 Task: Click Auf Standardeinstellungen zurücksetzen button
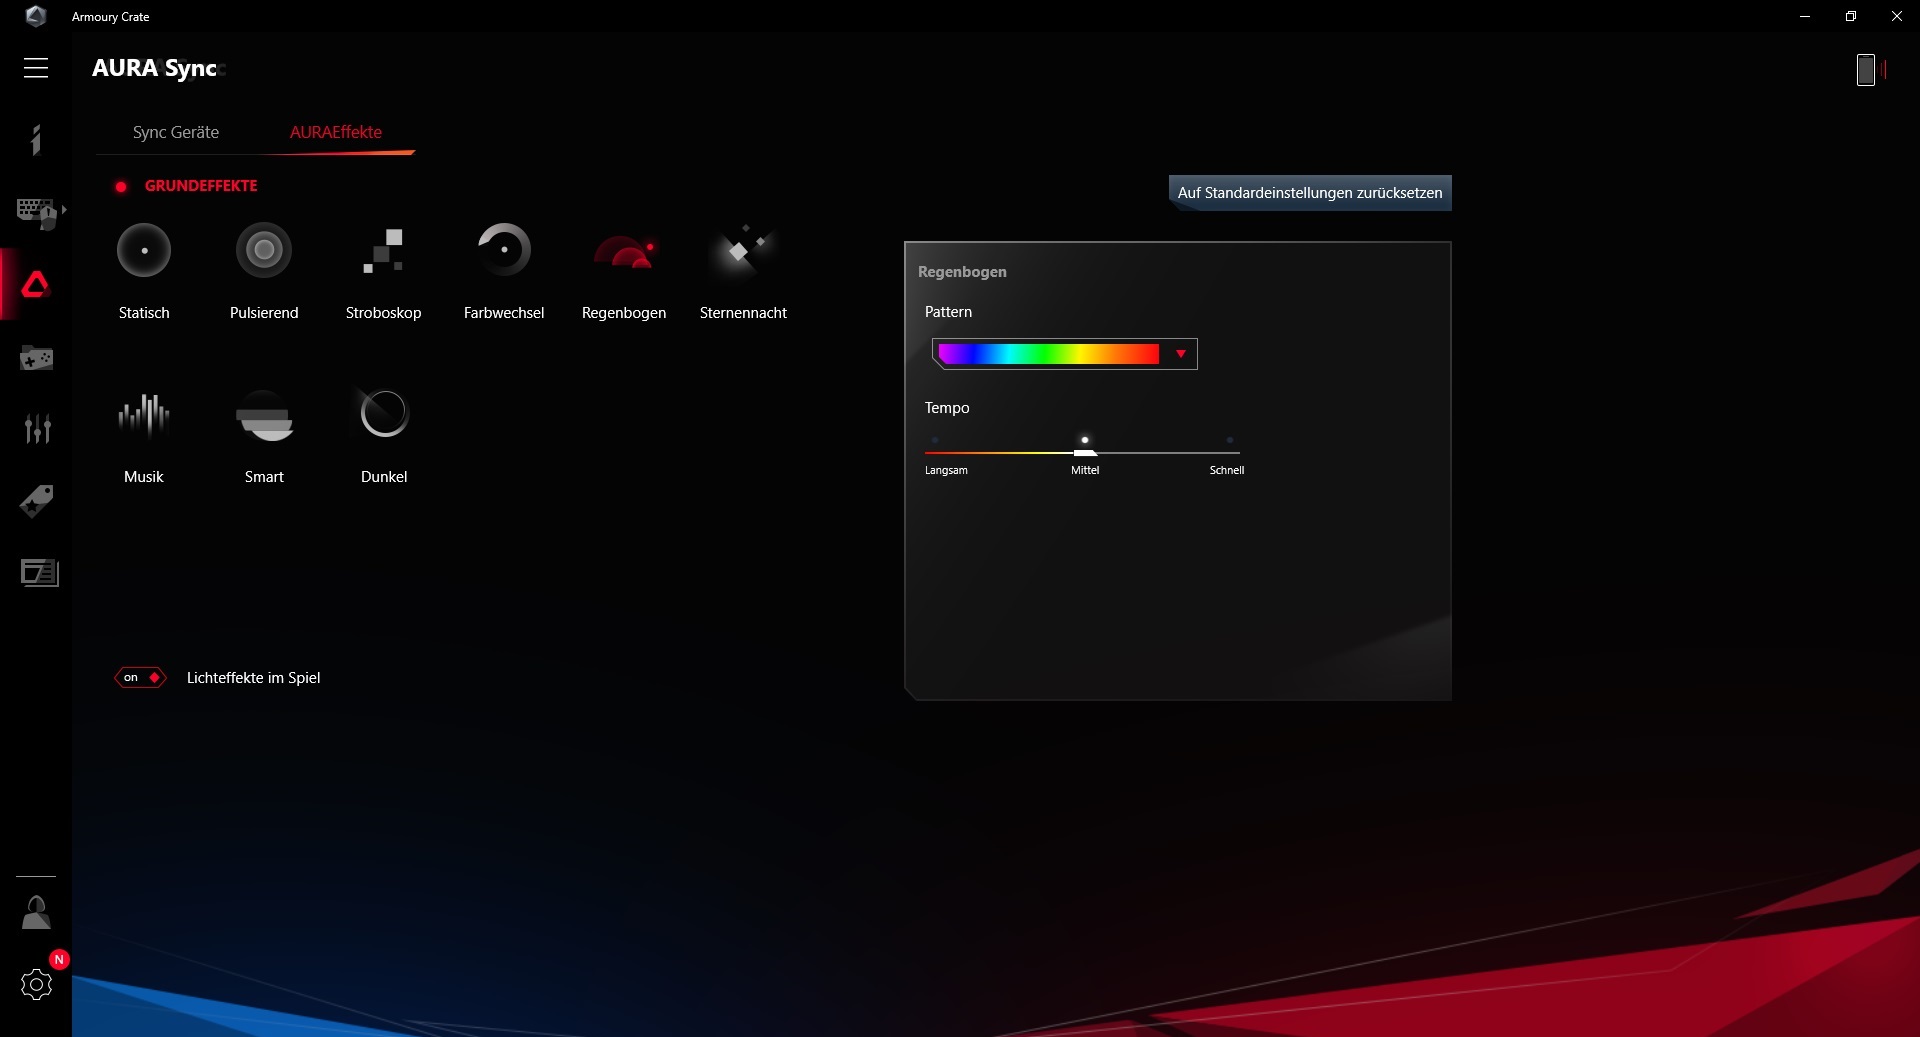point(1310,193)
